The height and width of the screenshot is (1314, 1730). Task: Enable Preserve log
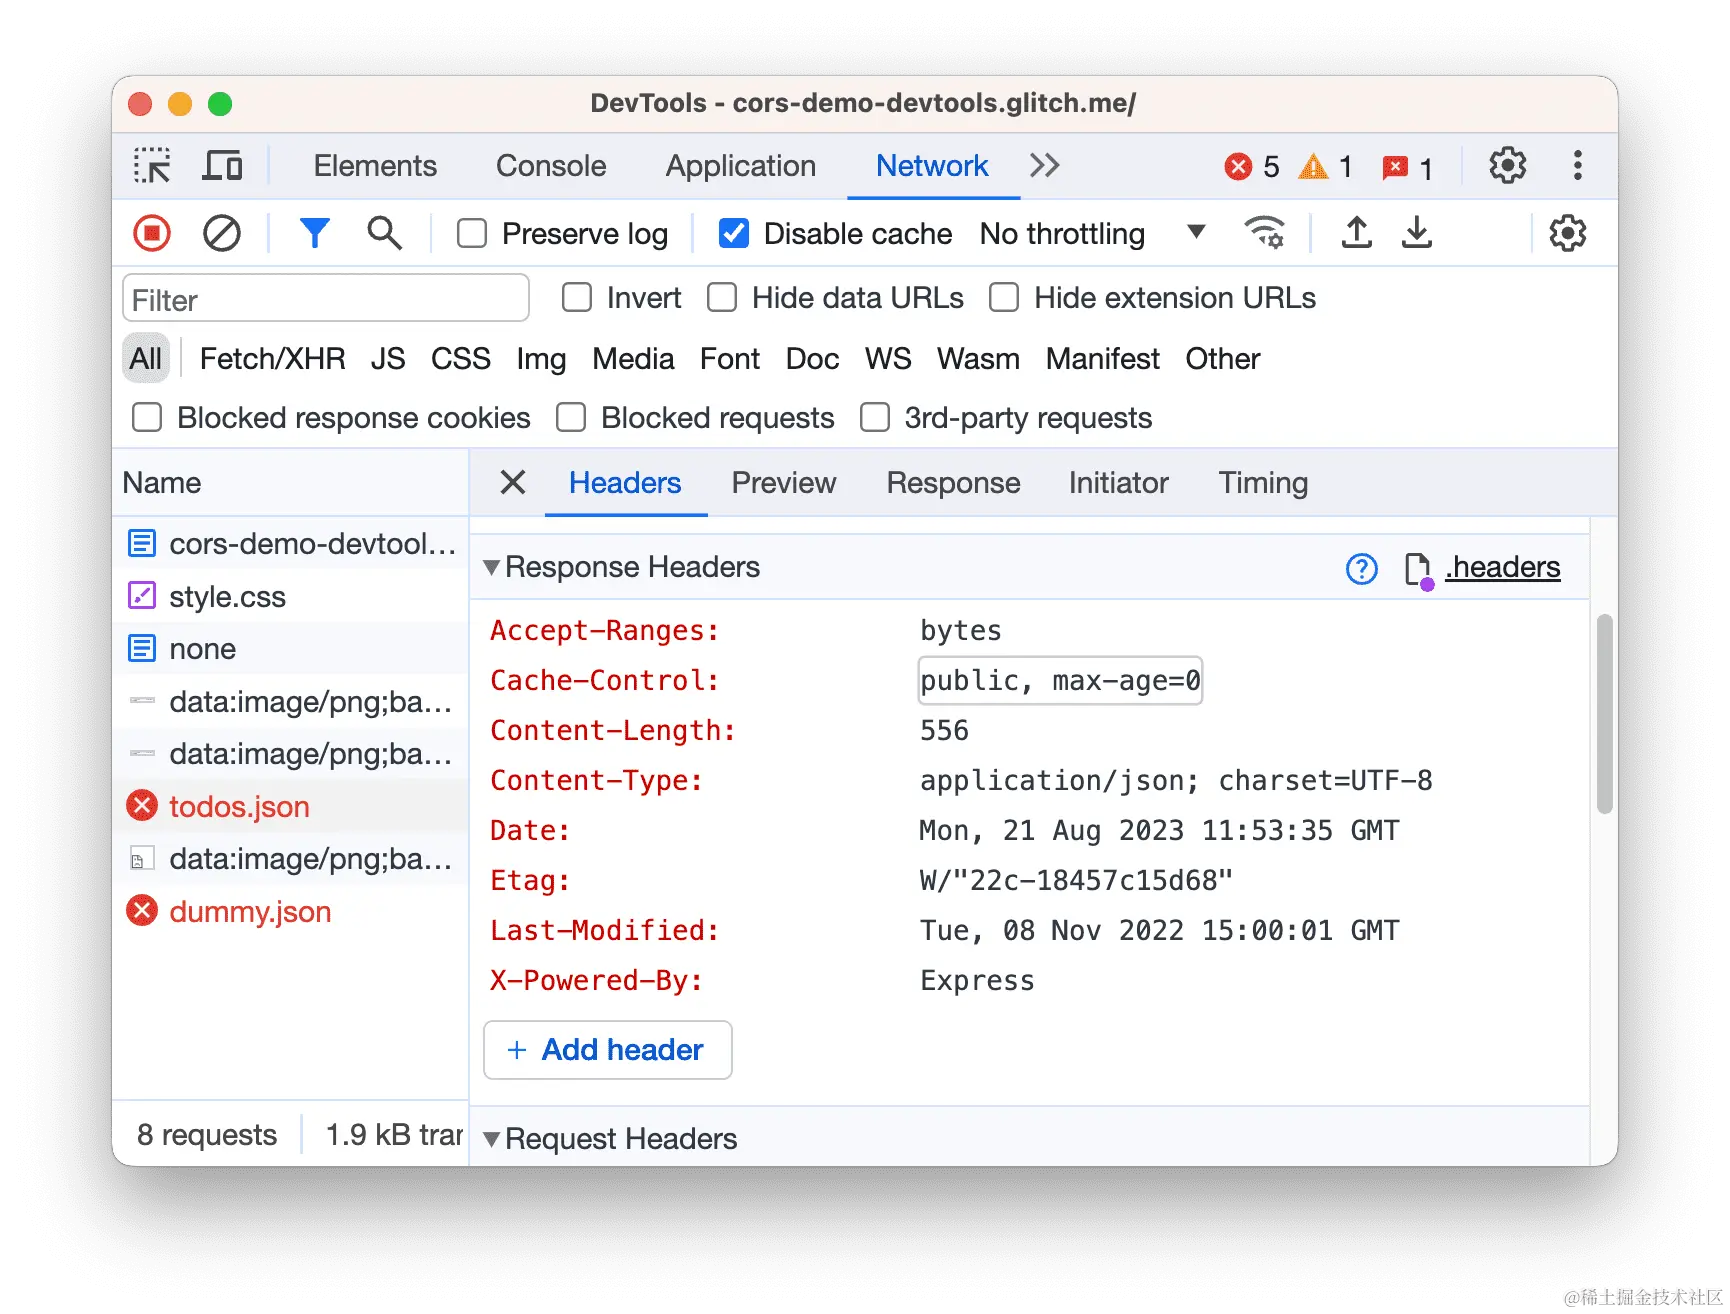tap(471, 233)
